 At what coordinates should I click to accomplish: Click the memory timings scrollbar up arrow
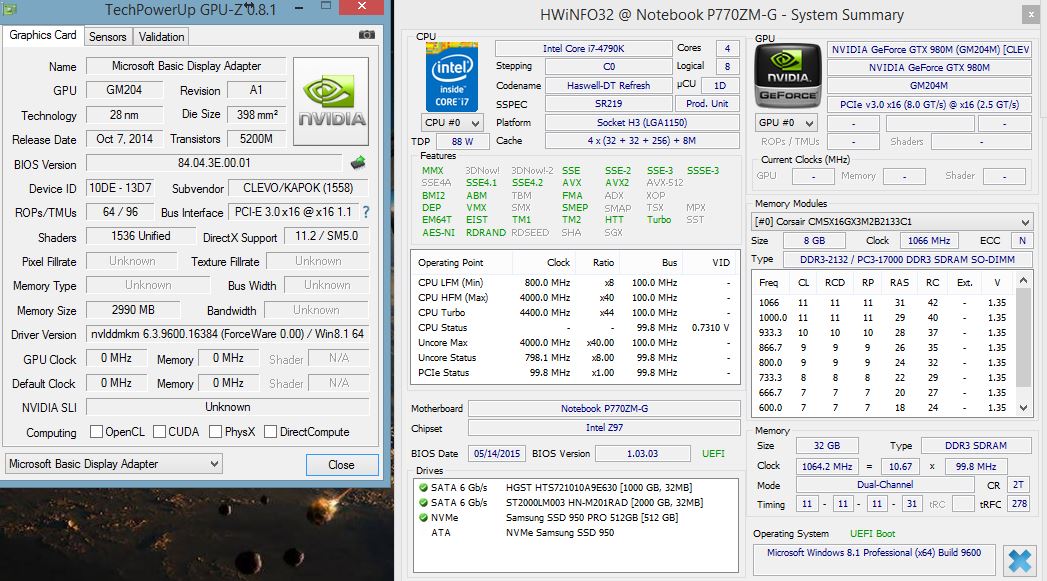click(1024, 281)
